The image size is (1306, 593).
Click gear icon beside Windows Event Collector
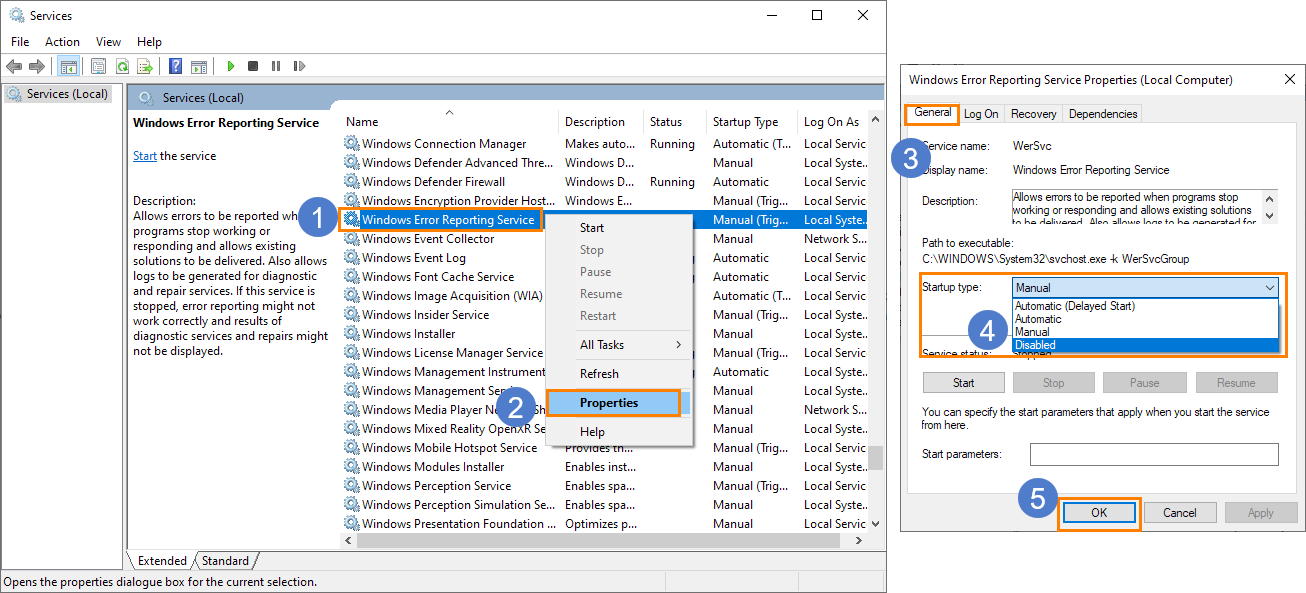[351, 238]
